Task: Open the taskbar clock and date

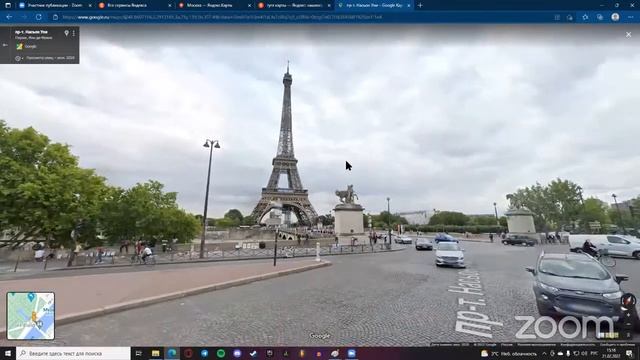Action: [x=611, y=353]
